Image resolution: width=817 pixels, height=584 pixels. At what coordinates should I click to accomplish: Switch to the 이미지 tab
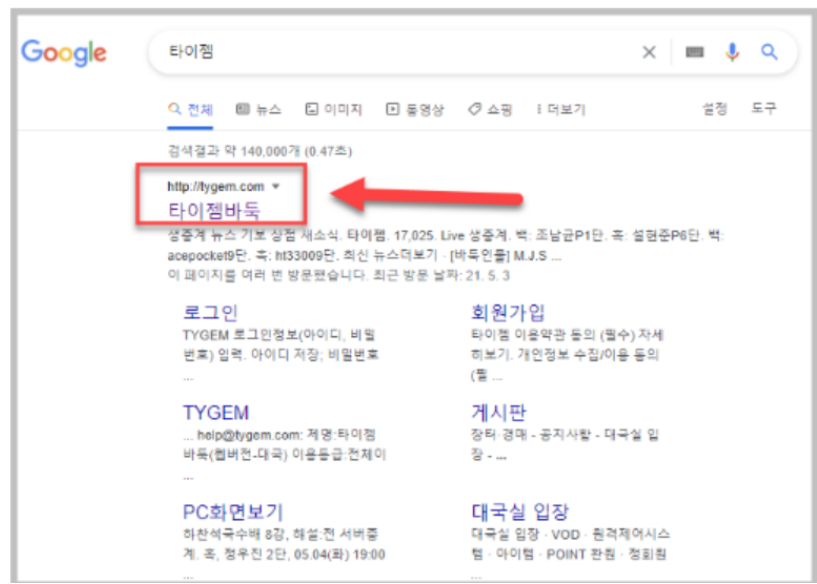coord(333,109)
